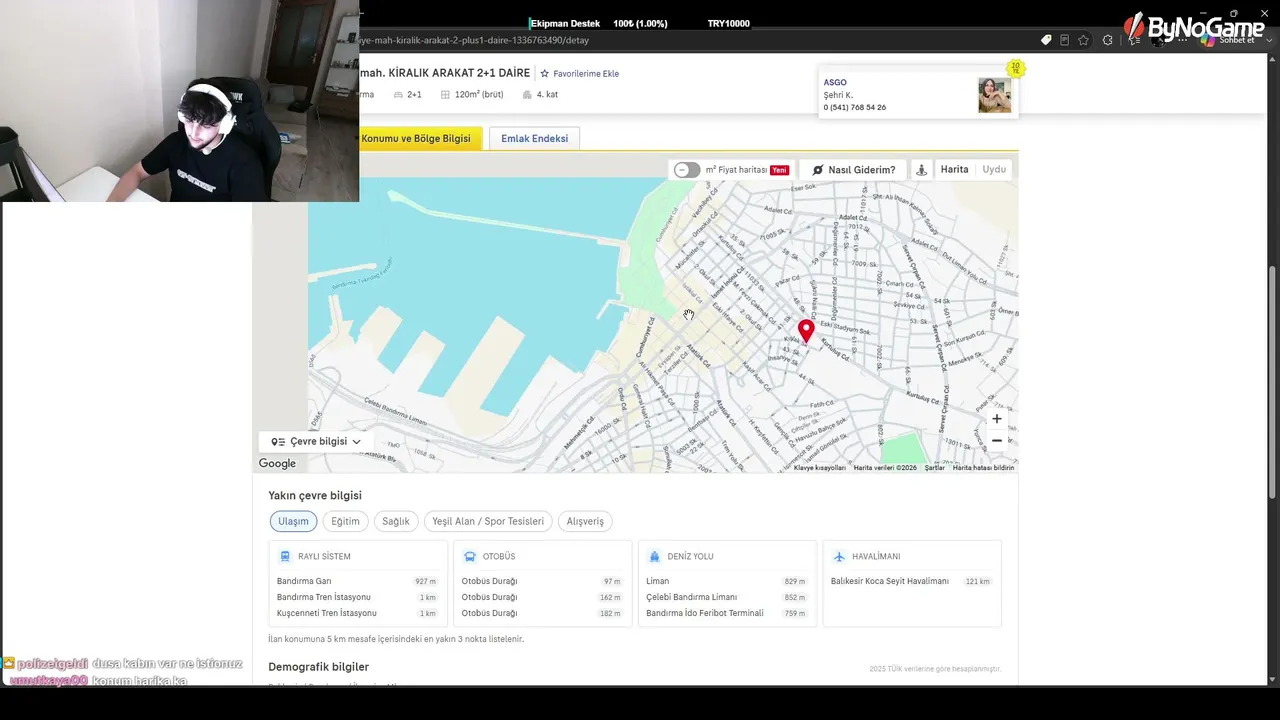Image resolution: width=1280 pixels, height=720 pixels.
Task: Open Klavye kısayolları on the map footer
Action: point(820,468)
